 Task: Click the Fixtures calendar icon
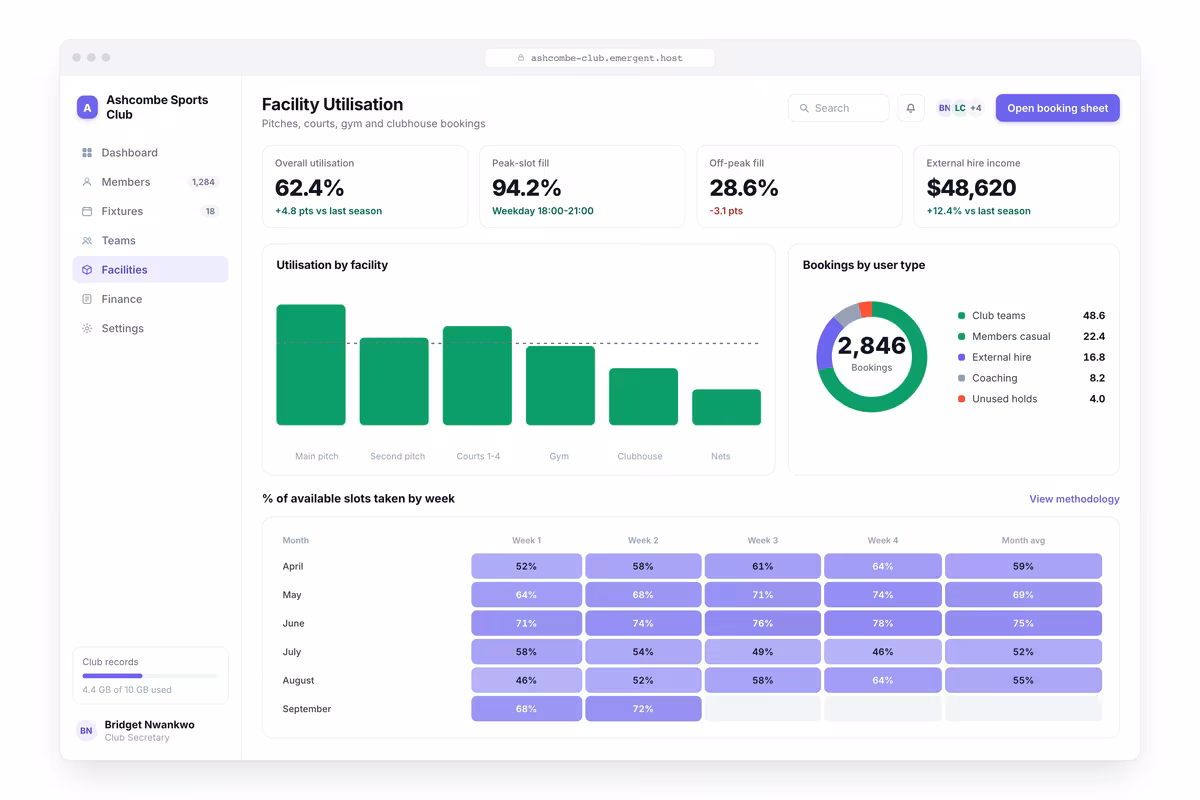[x=87, y=211]
